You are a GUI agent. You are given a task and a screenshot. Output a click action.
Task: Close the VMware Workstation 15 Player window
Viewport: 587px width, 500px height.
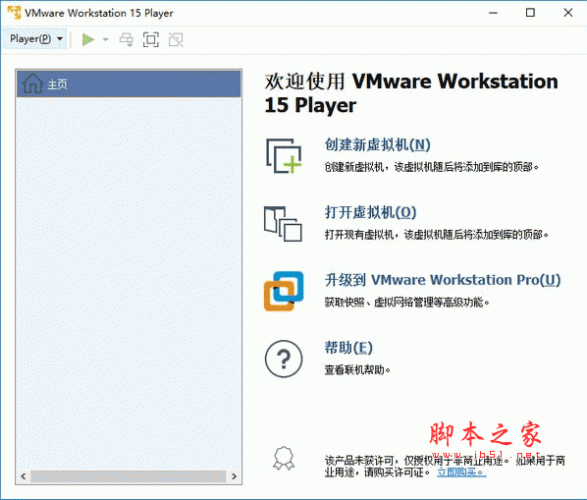click(x=568, y=13)
